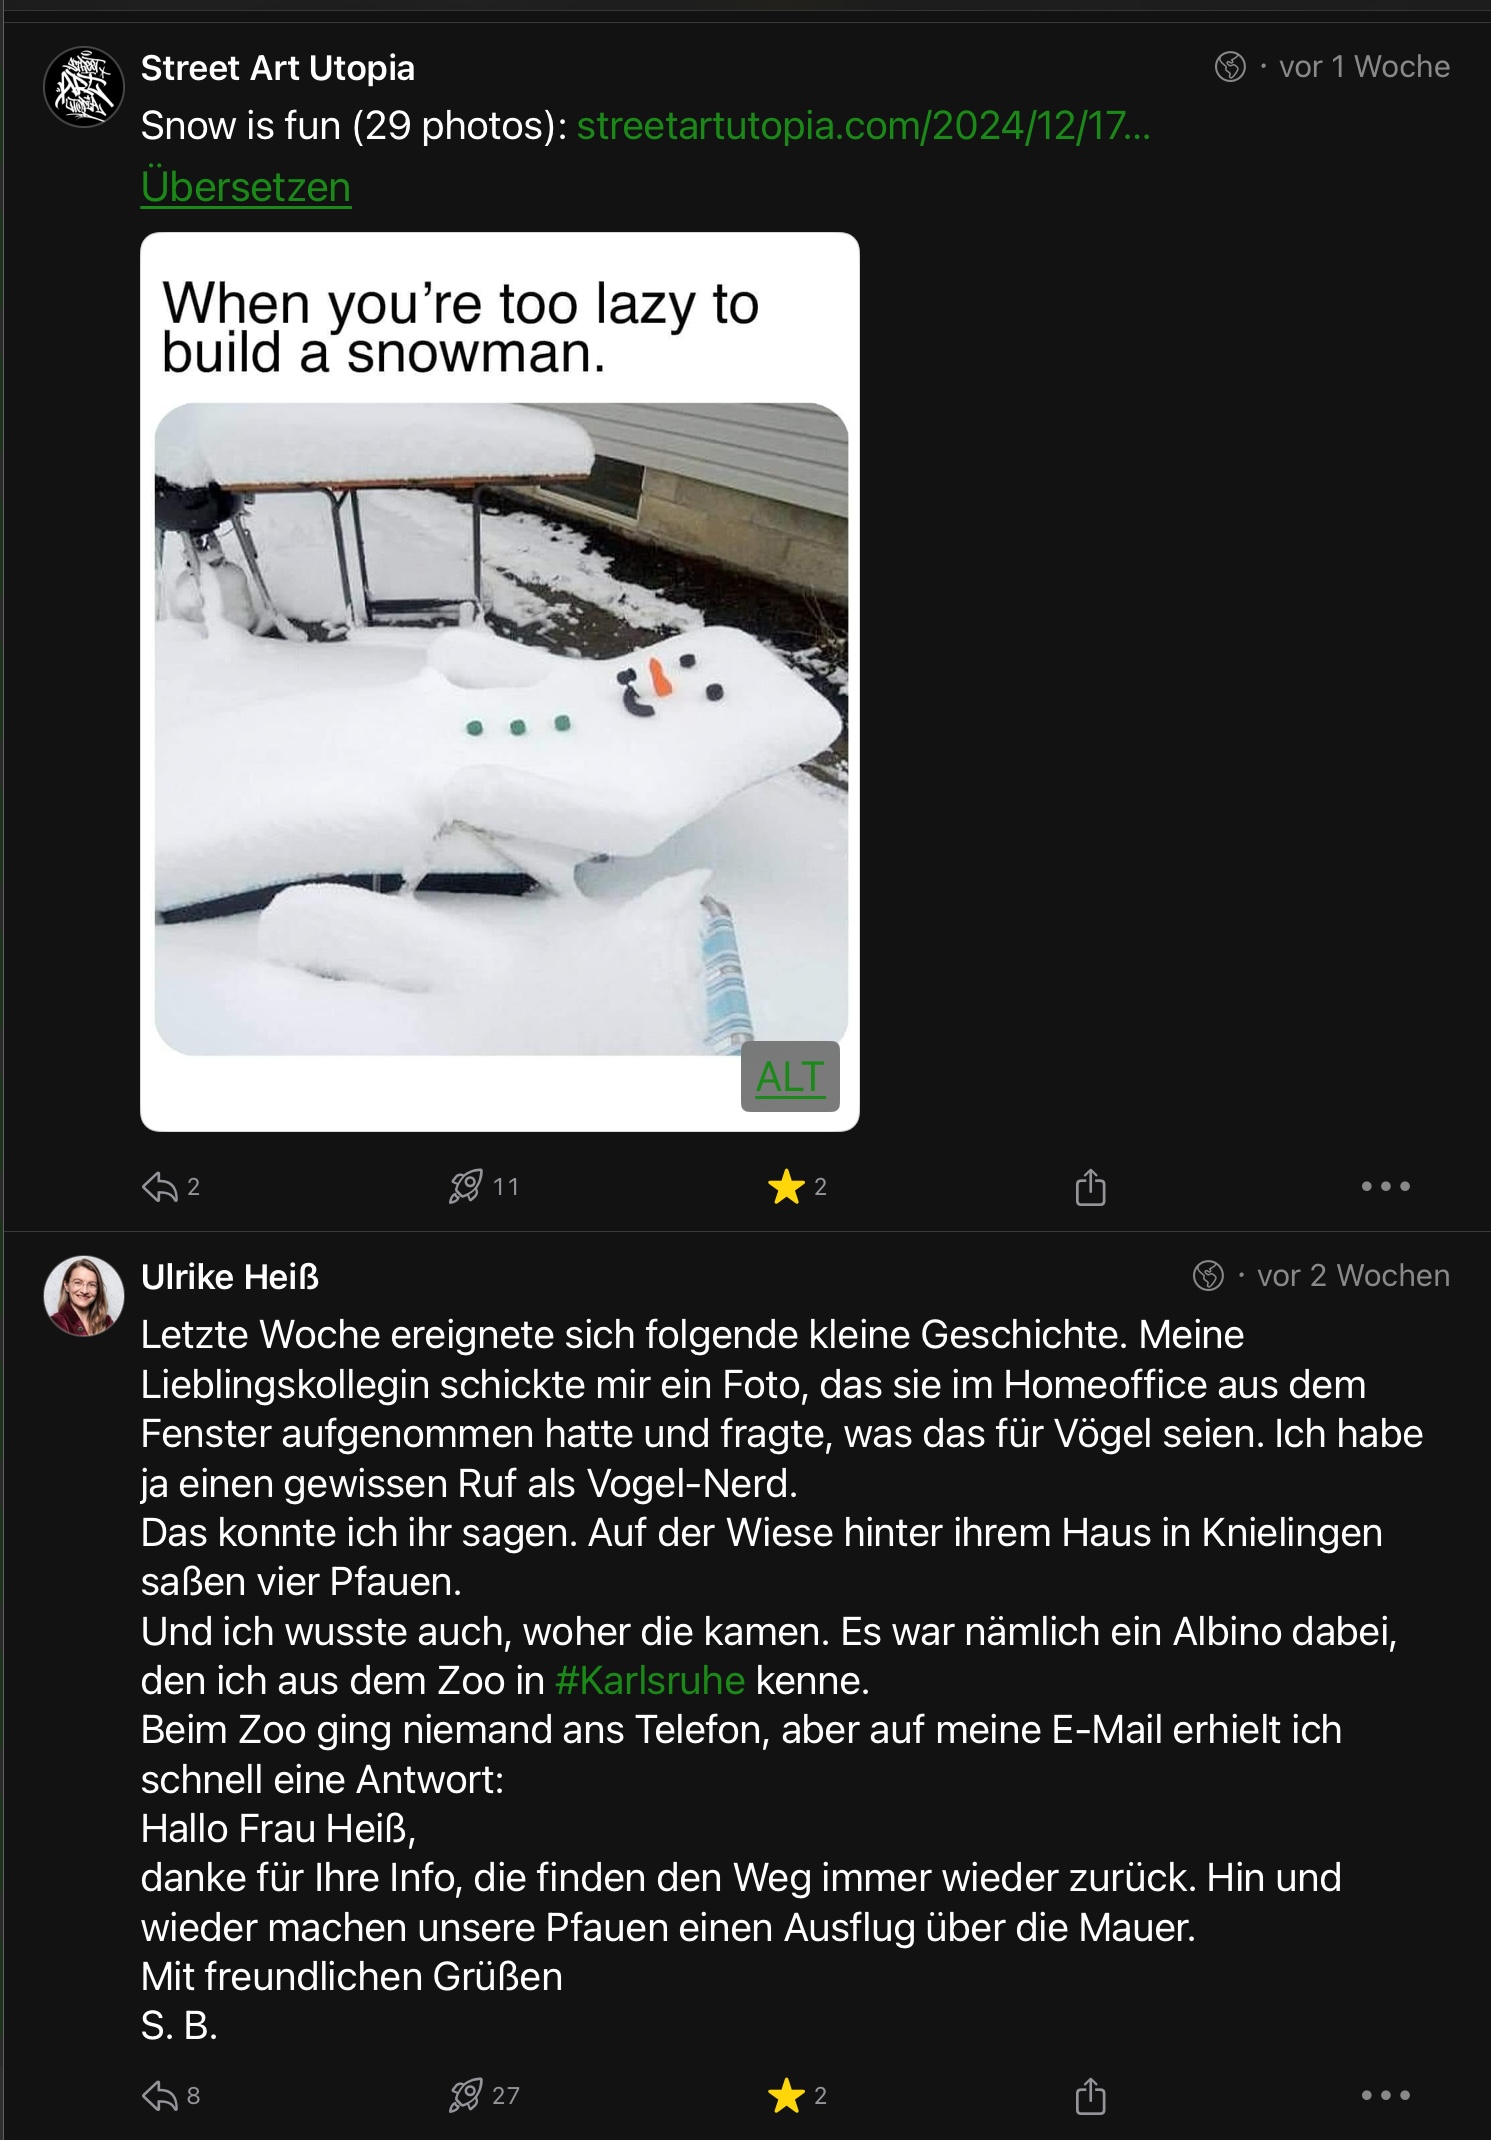The height and width of the screenshot is (2140, 1491).
Task: Open more options for the snowman post
Action: pos(1385,1187)
